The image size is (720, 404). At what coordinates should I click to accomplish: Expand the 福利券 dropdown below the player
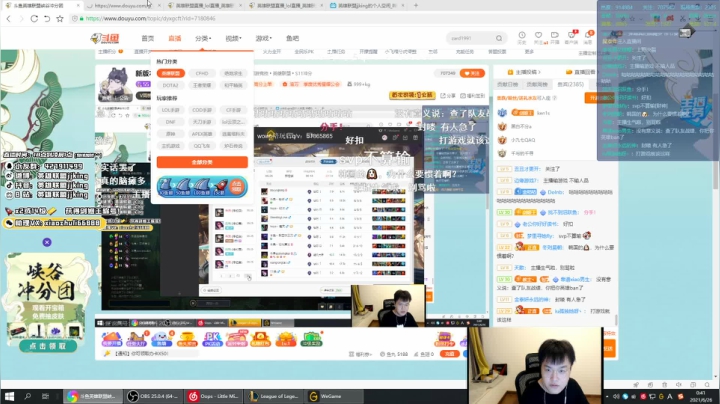pos(360,354)
